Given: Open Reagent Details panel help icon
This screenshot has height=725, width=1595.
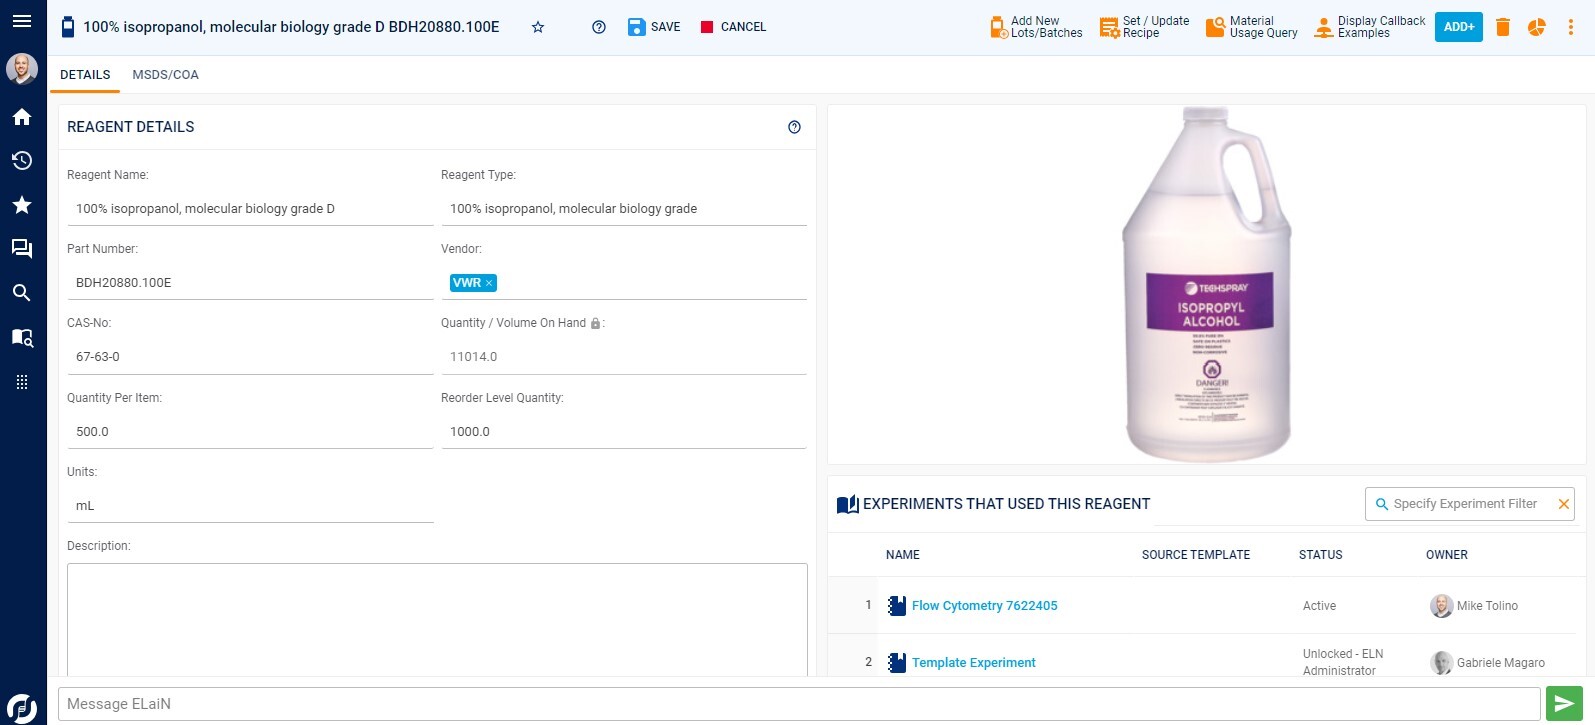Looking at the screenshot, I should click(x=794, y=127).
